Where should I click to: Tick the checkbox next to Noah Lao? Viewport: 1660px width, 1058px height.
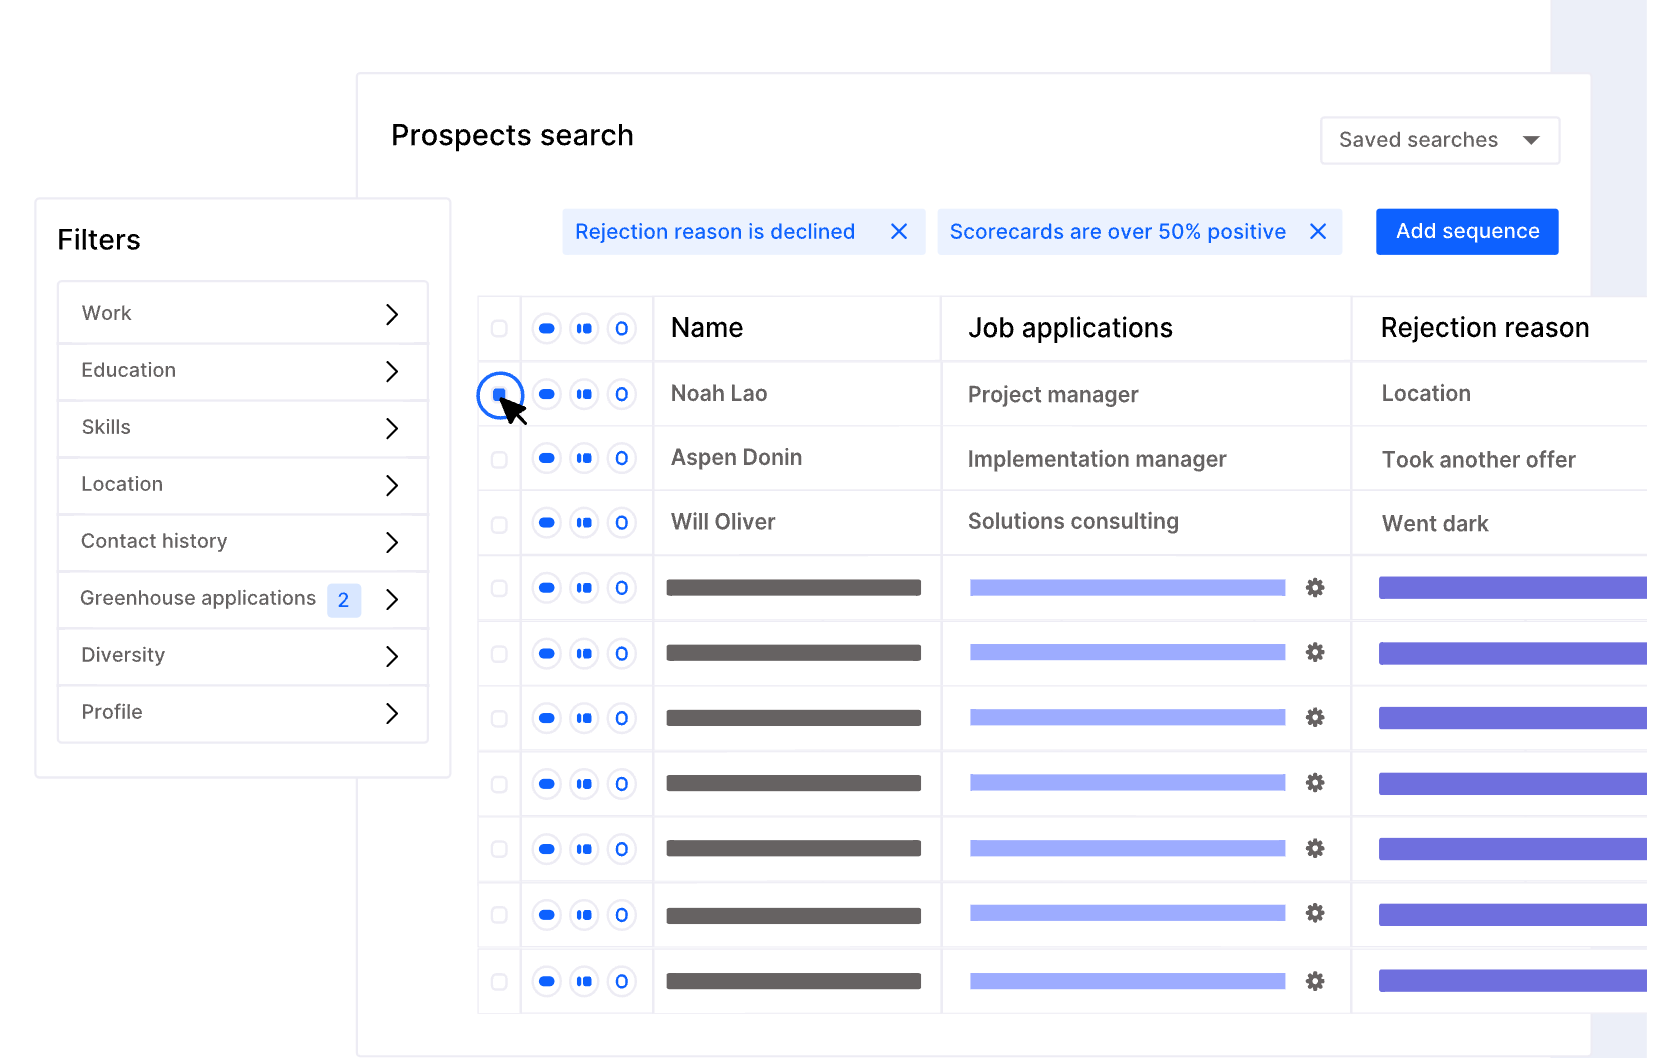[499, 394]
